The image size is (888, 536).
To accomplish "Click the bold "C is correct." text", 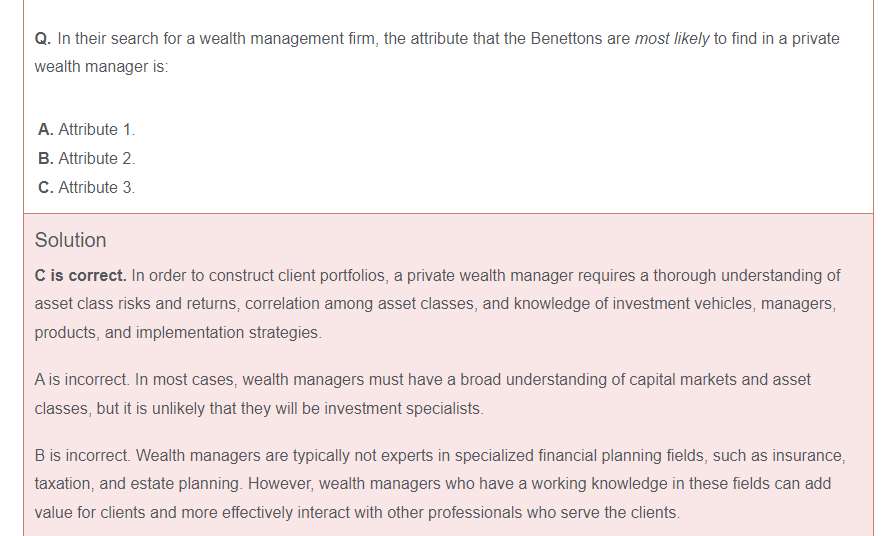I will 80,275.
